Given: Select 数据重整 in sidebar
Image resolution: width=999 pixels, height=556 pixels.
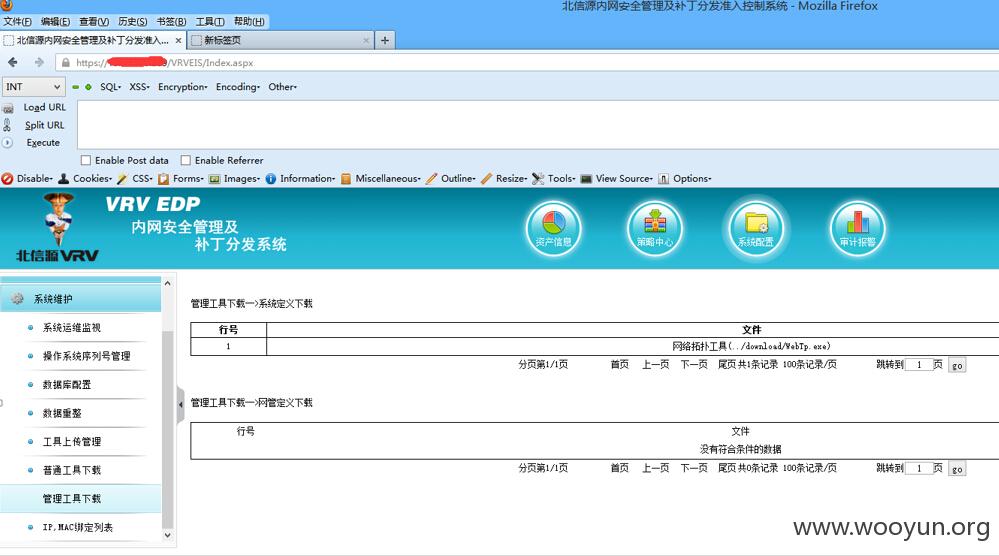Looking at the screenshot, I should [x=62, y=413].
